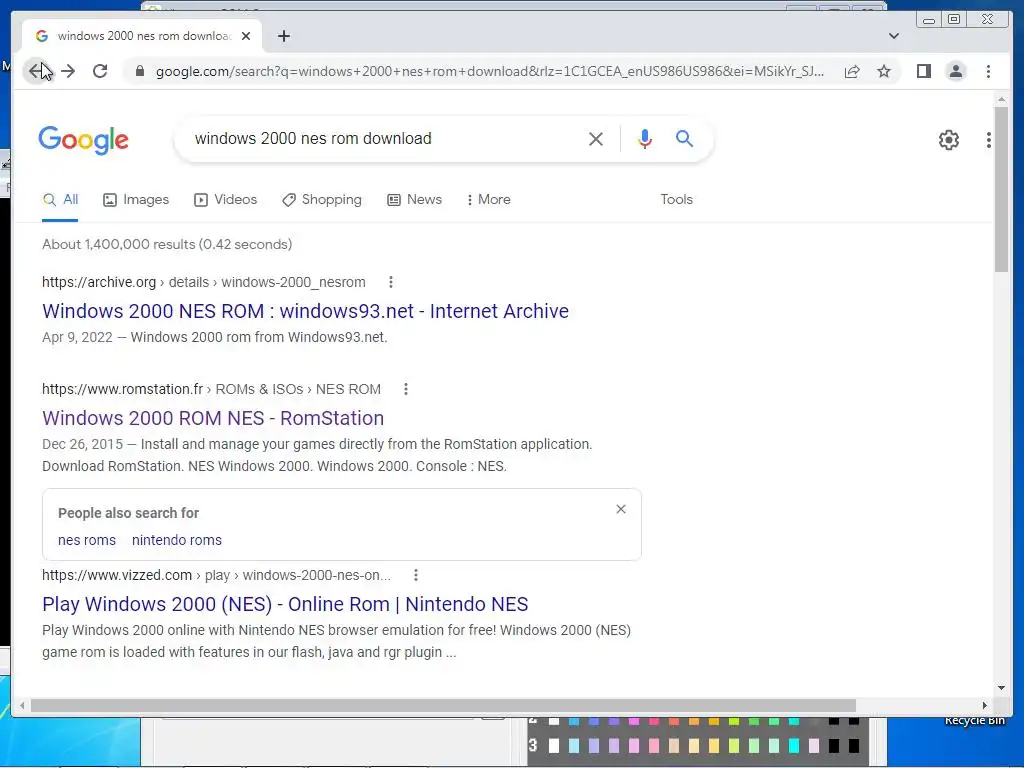Open the three-dot options for the romstation.fr result
This screenshot has width=1024, height=768.
[x=406, y=389]
